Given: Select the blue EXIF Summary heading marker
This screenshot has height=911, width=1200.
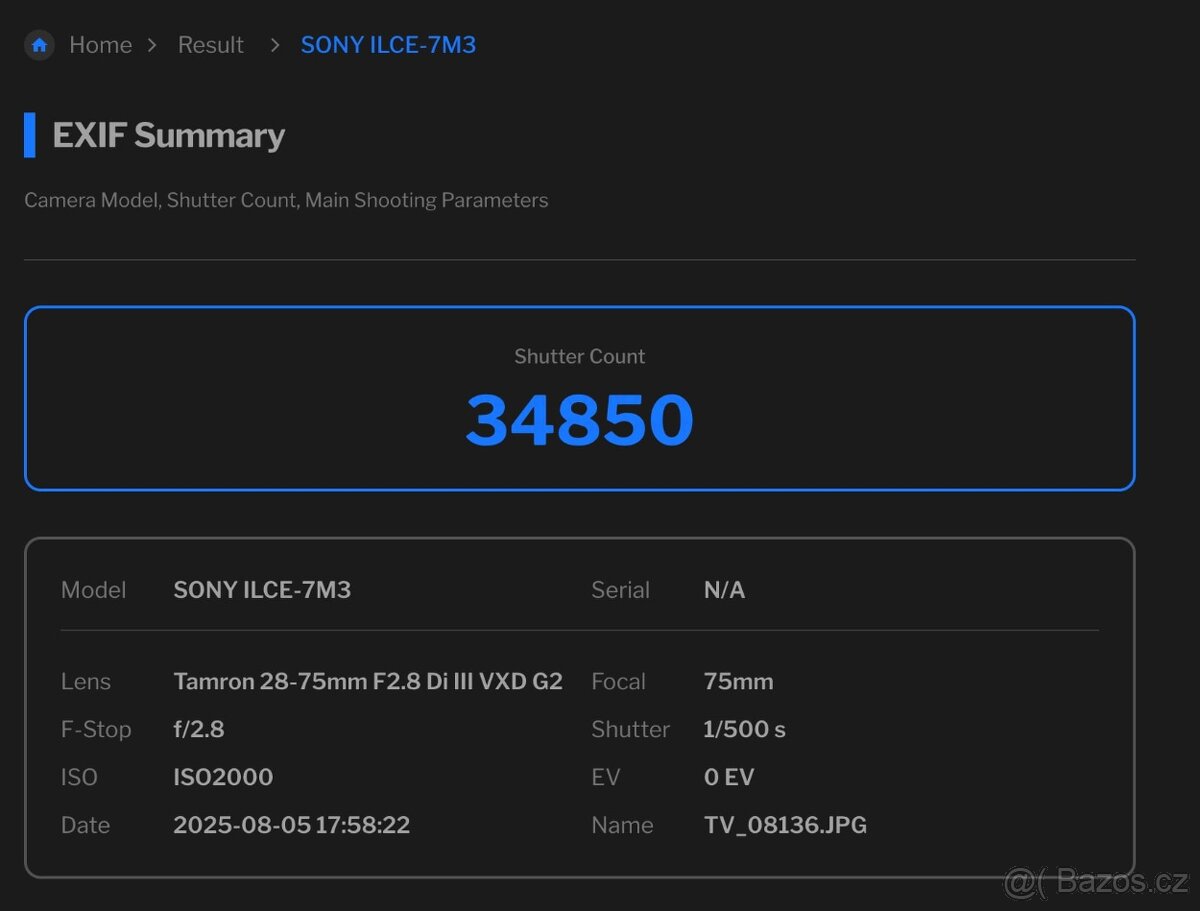Looking at the screenshot, I should [x=31, y=136].
